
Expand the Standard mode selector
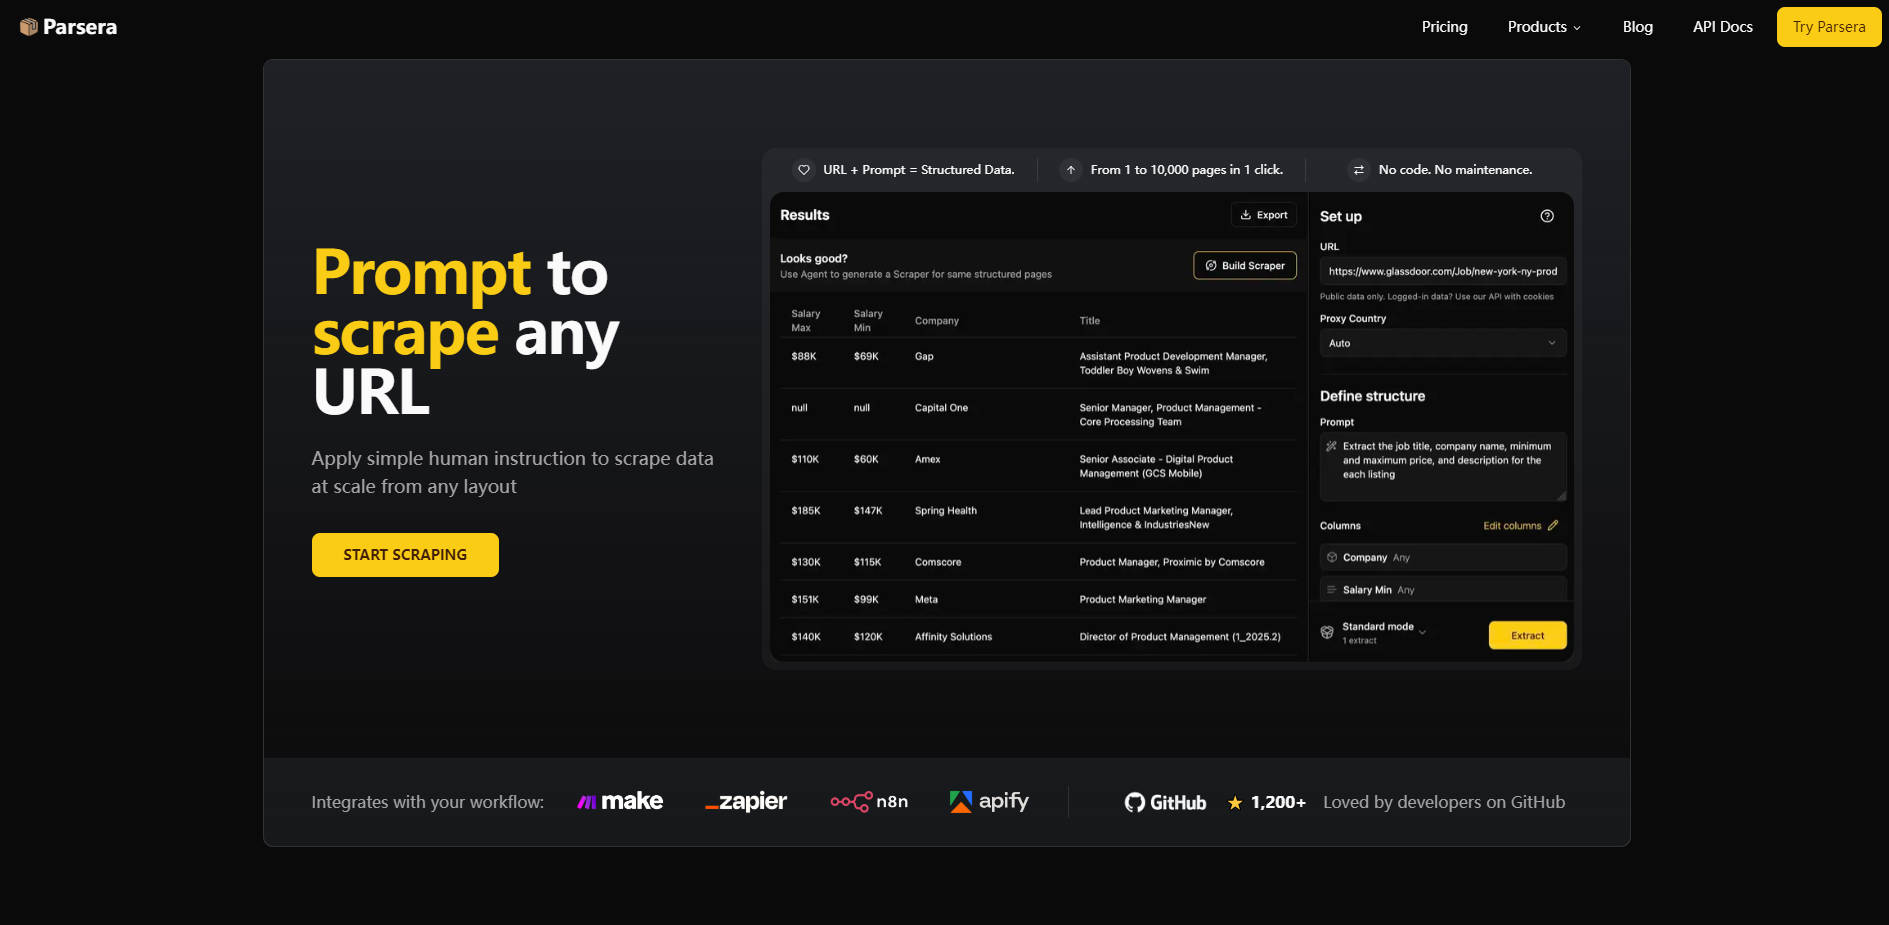pos(1384,632)
